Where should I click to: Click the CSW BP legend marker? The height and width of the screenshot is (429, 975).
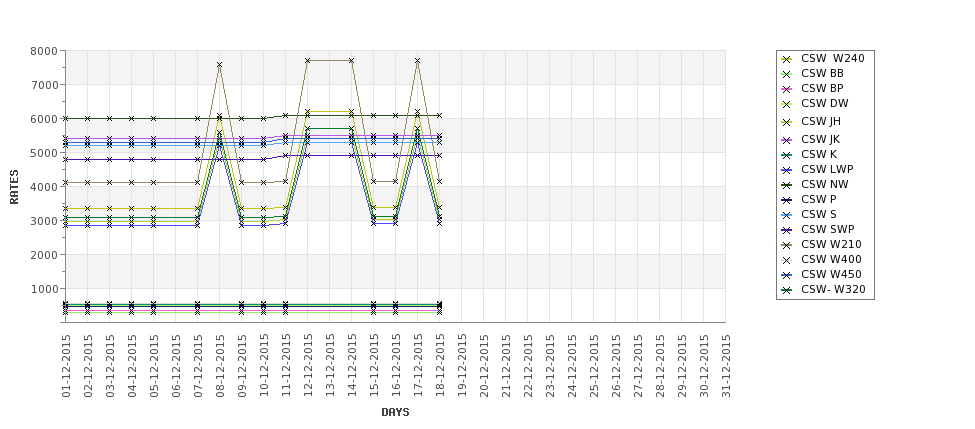[x=787, y=89]
